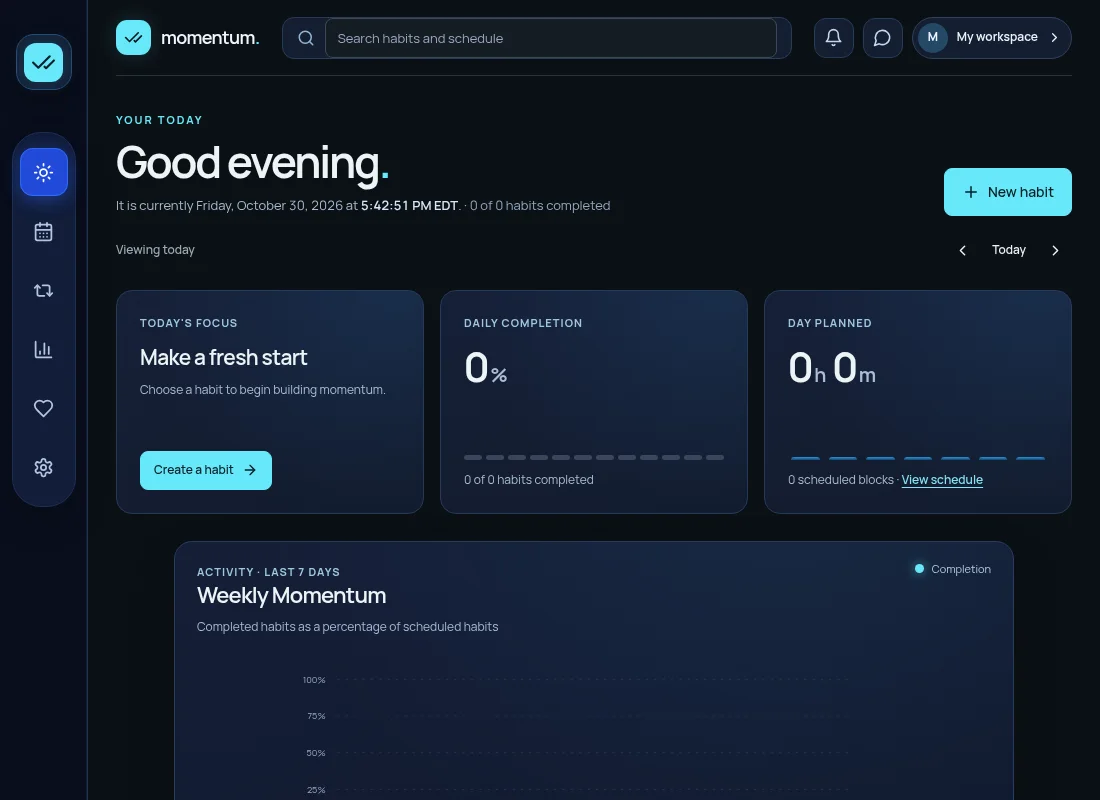Click the Today date label
This screenshot has height=800, width=1100.
[1009, 250]
